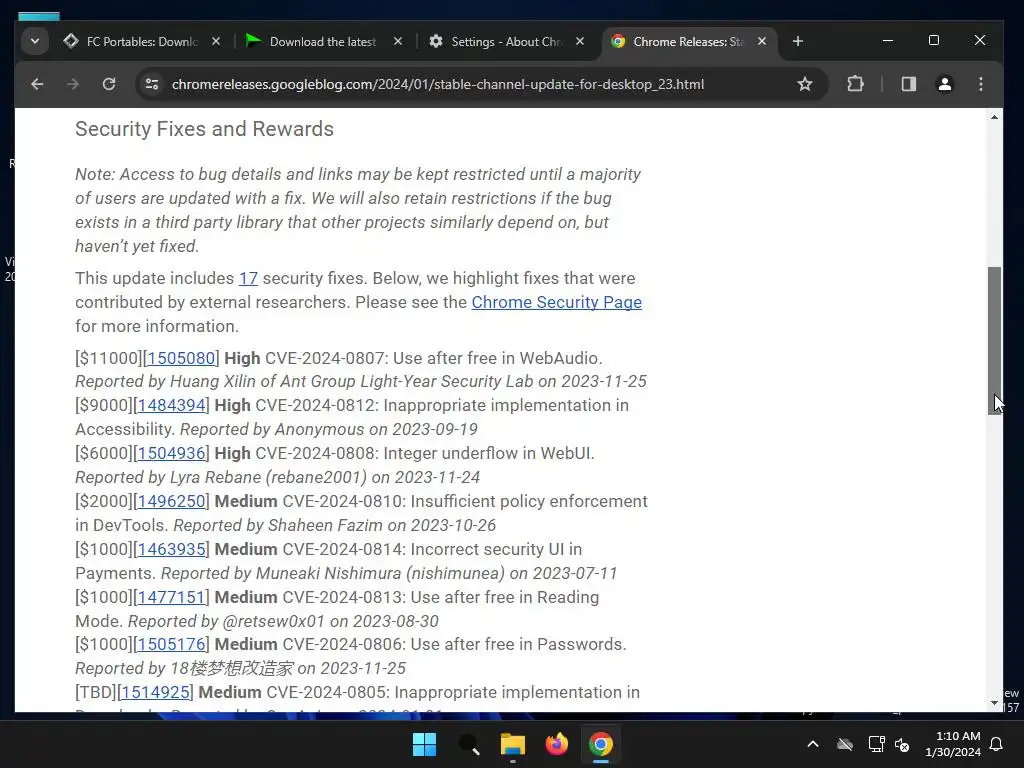Go back to the previous page
Screen dimensions: 1024x768
coord(37,84)
